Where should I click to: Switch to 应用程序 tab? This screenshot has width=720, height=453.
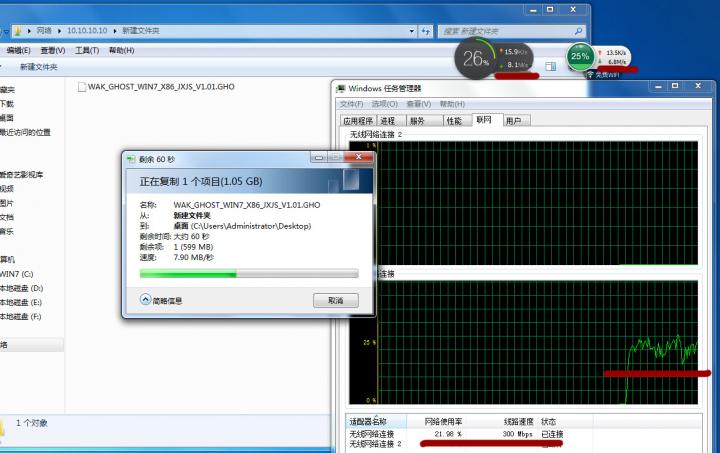click(358, 121)
